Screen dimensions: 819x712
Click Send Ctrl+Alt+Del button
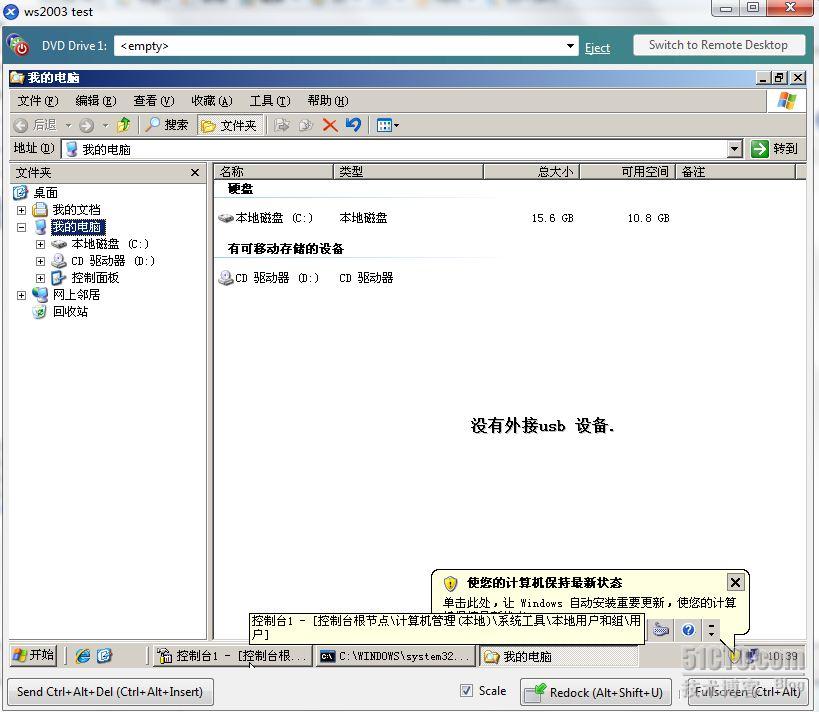110,692
